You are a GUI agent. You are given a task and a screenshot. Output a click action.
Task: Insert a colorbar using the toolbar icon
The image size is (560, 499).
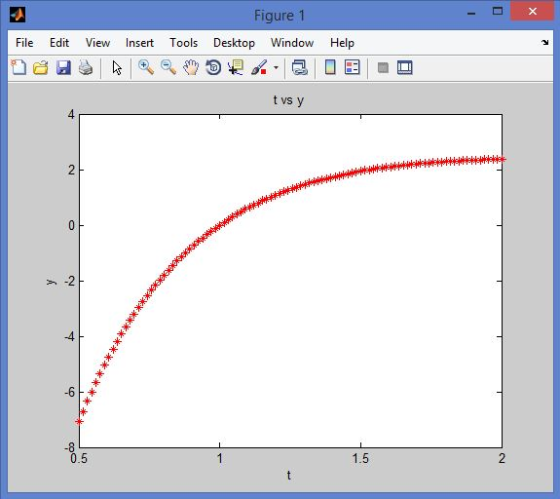pos(330,67)
